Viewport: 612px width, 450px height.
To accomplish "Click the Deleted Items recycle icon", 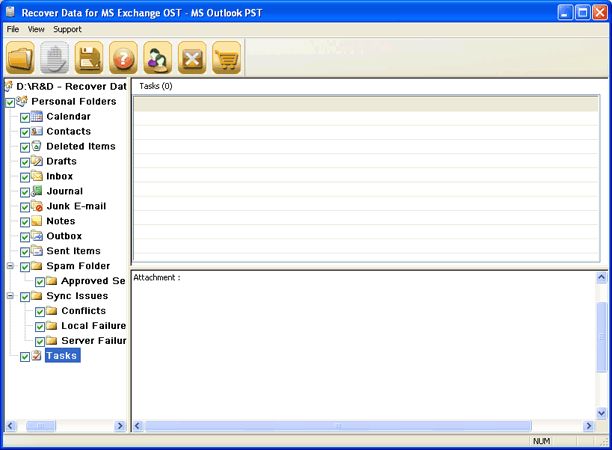I will [x=37, y=146].
